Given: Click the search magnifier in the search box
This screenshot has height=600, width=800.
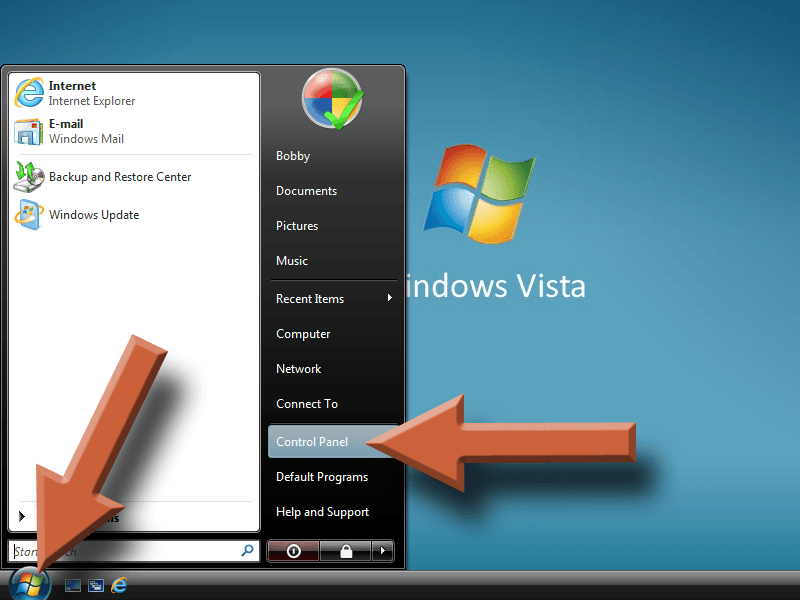Looking at the screenshot, I should tap(245, 550).
